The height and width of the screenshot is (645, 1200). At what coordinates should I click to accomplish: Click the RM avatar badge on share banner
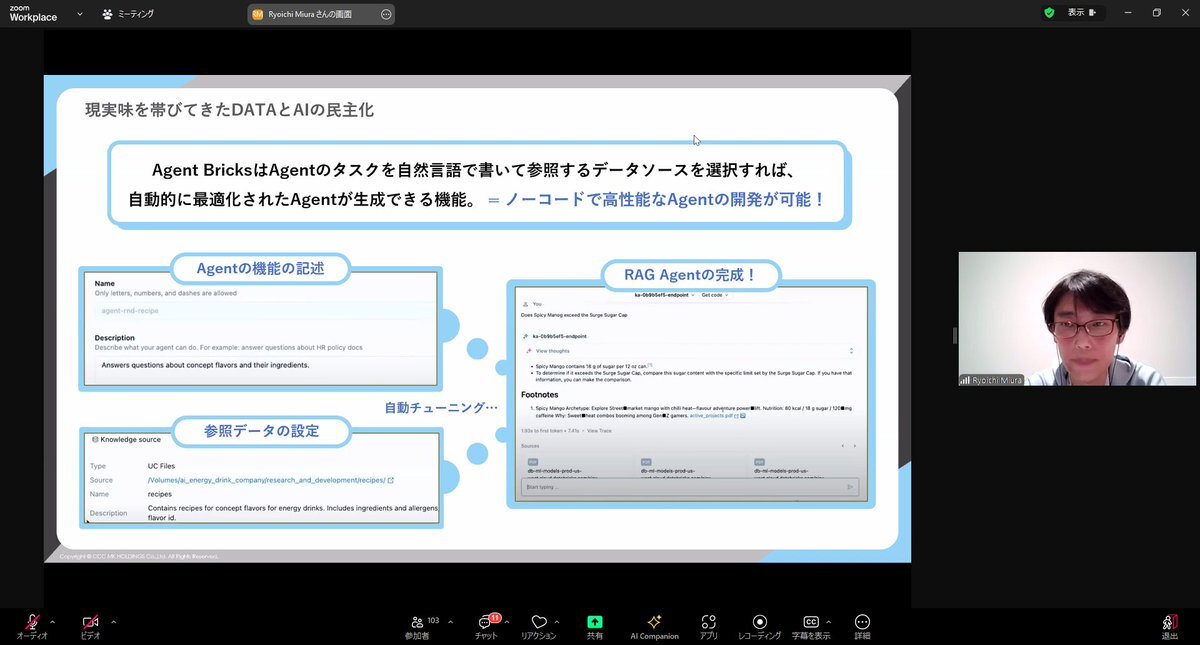(x=257, y=14)
